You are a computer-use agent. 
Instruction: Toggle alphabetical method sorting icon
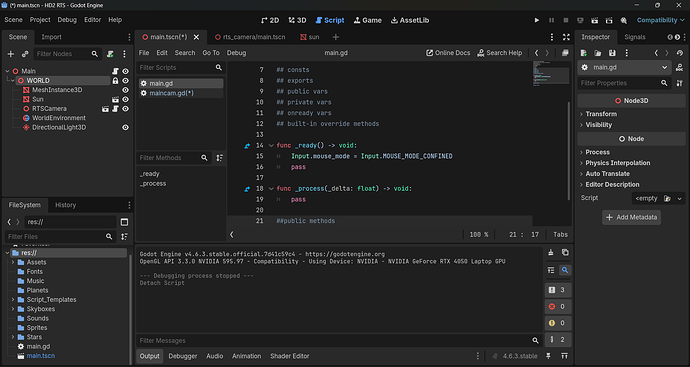pyautogui.click(x=220, y=158)
